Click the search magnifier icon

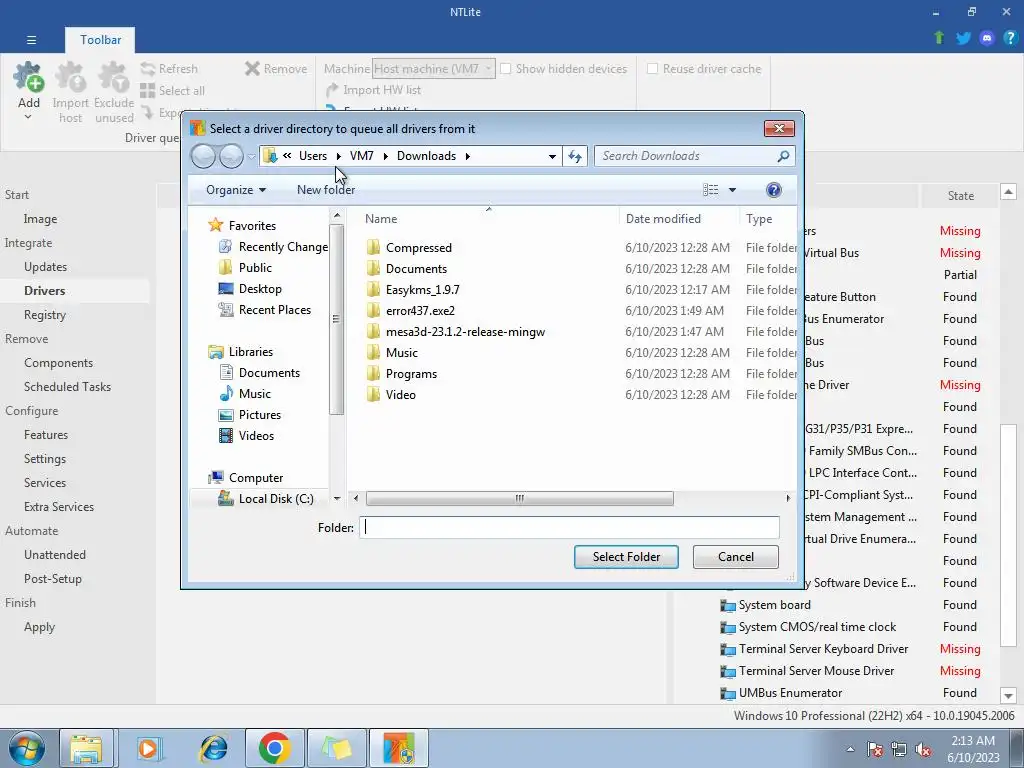784,156
